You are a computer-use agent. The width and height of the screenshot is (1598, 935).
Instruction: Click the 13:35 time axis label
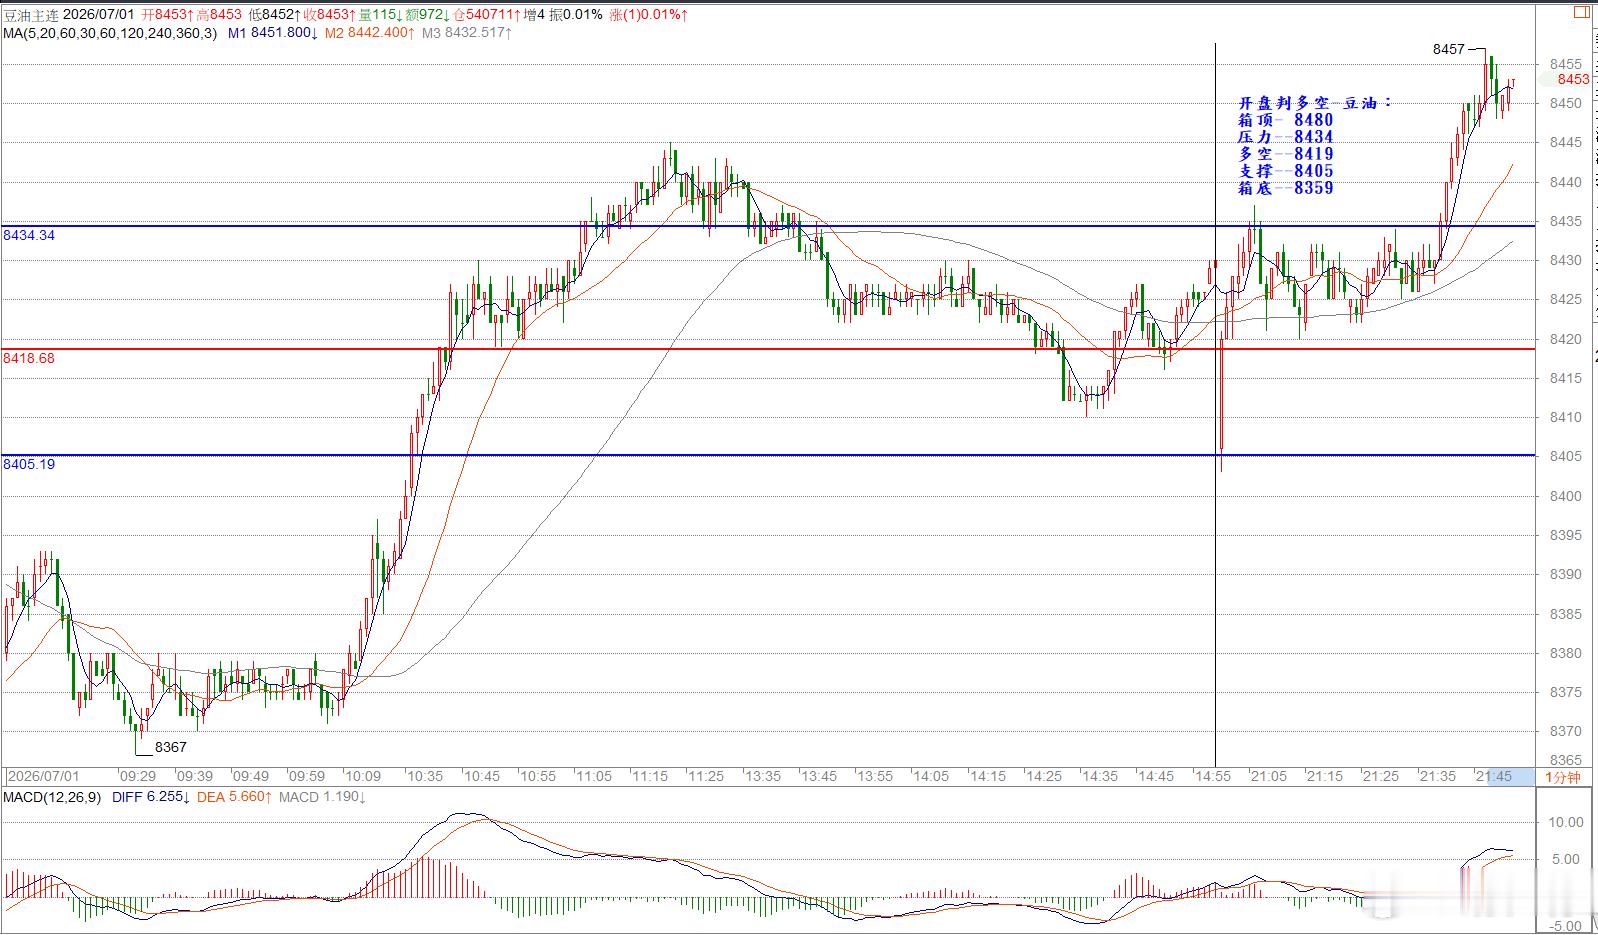tap(762, 776)
